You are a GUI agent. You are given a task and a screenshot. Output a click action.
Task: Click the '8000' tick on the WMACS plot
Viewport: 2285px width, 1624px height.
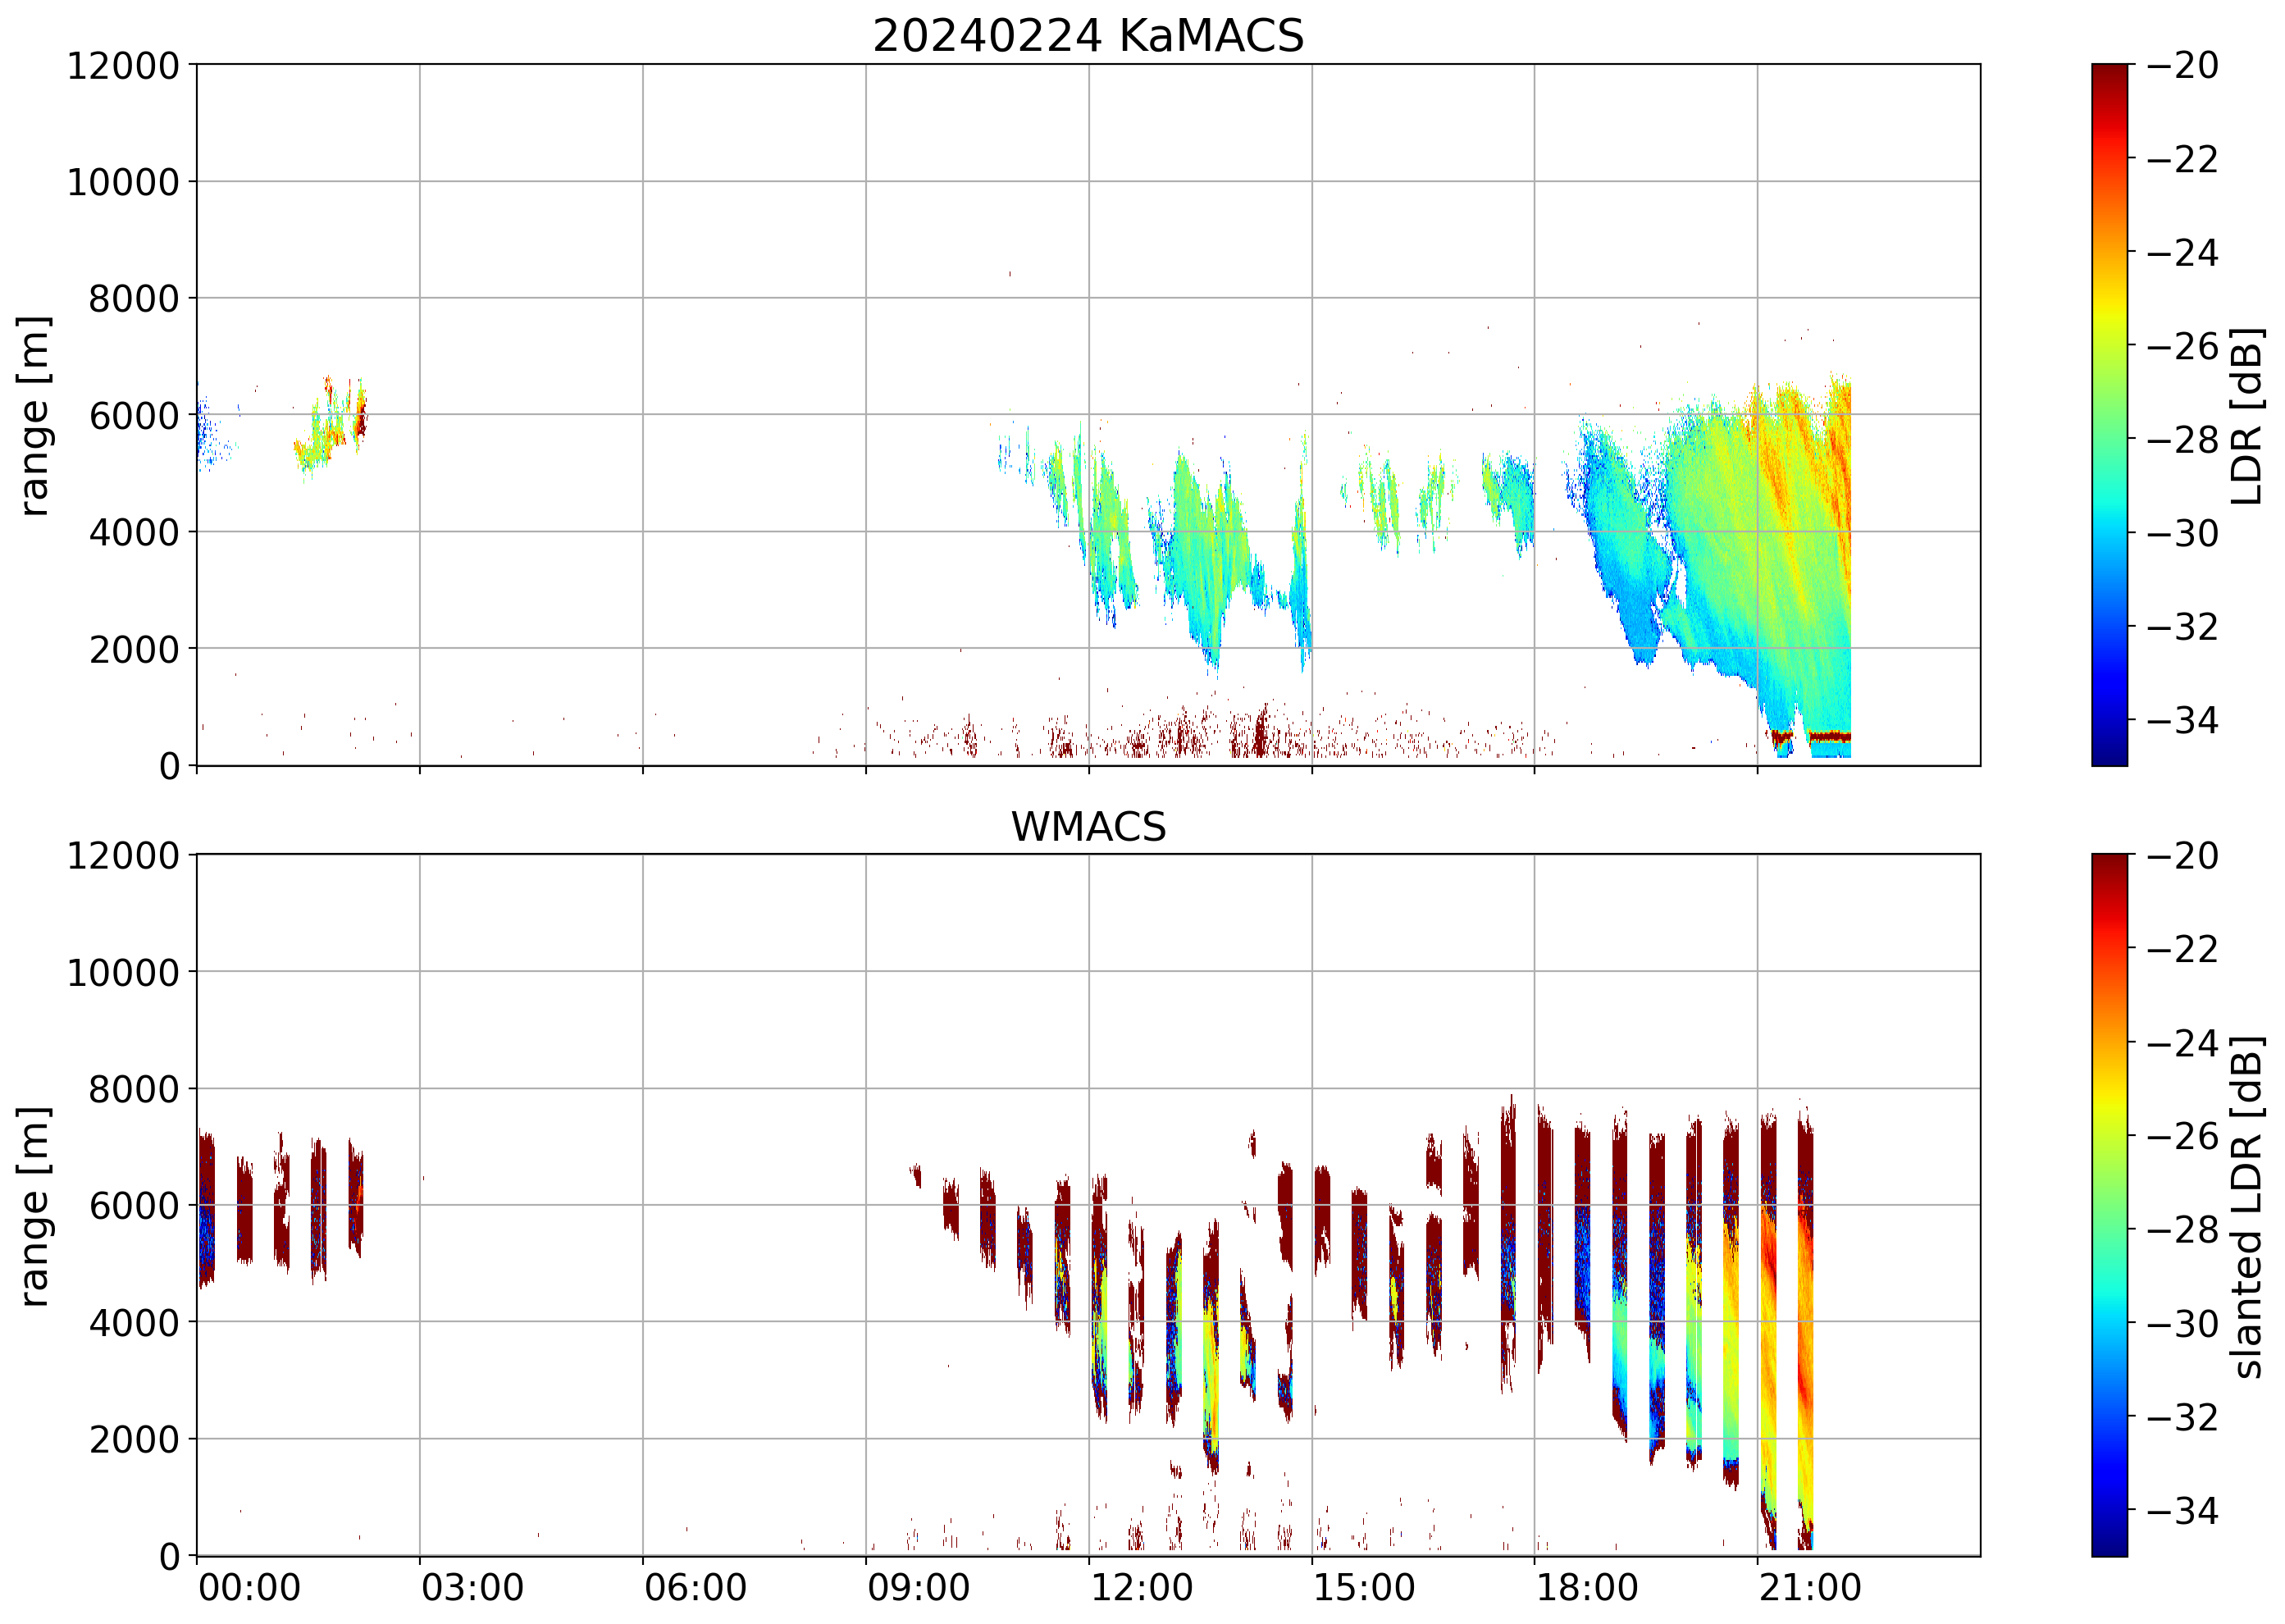coord(134,1089)
